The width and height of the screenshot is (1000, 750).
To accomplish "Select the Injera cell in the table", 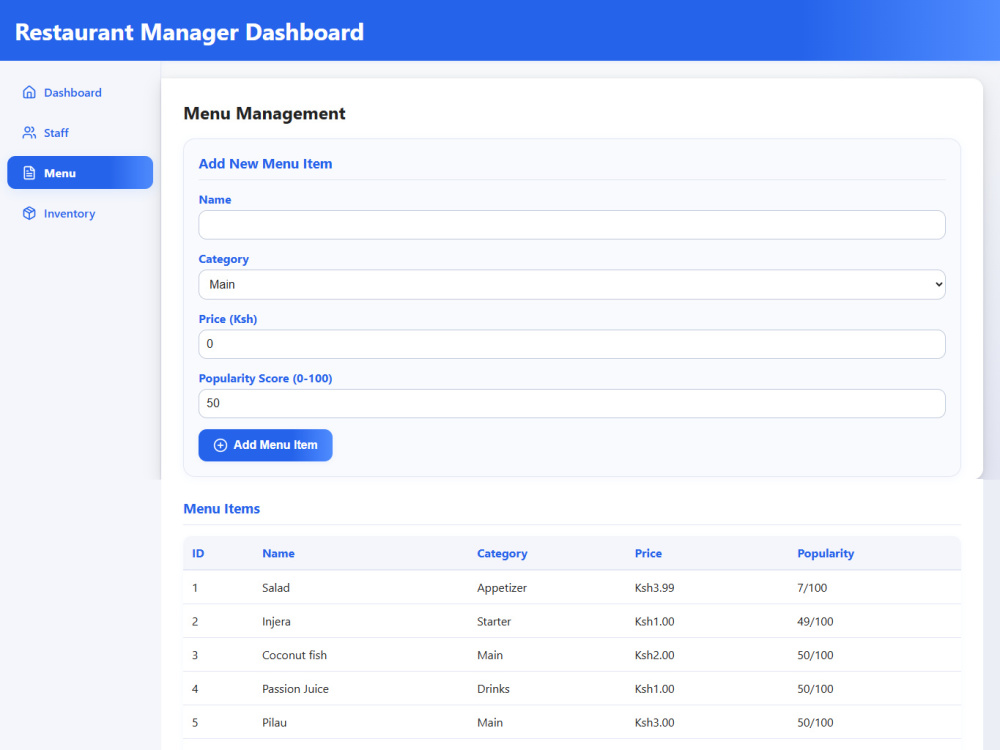I will (276, 622).
